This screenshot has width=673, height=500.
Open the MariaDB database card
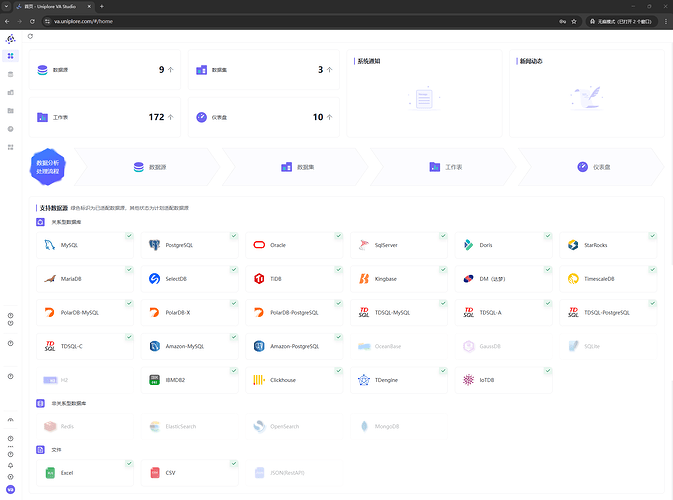(85, 279)
